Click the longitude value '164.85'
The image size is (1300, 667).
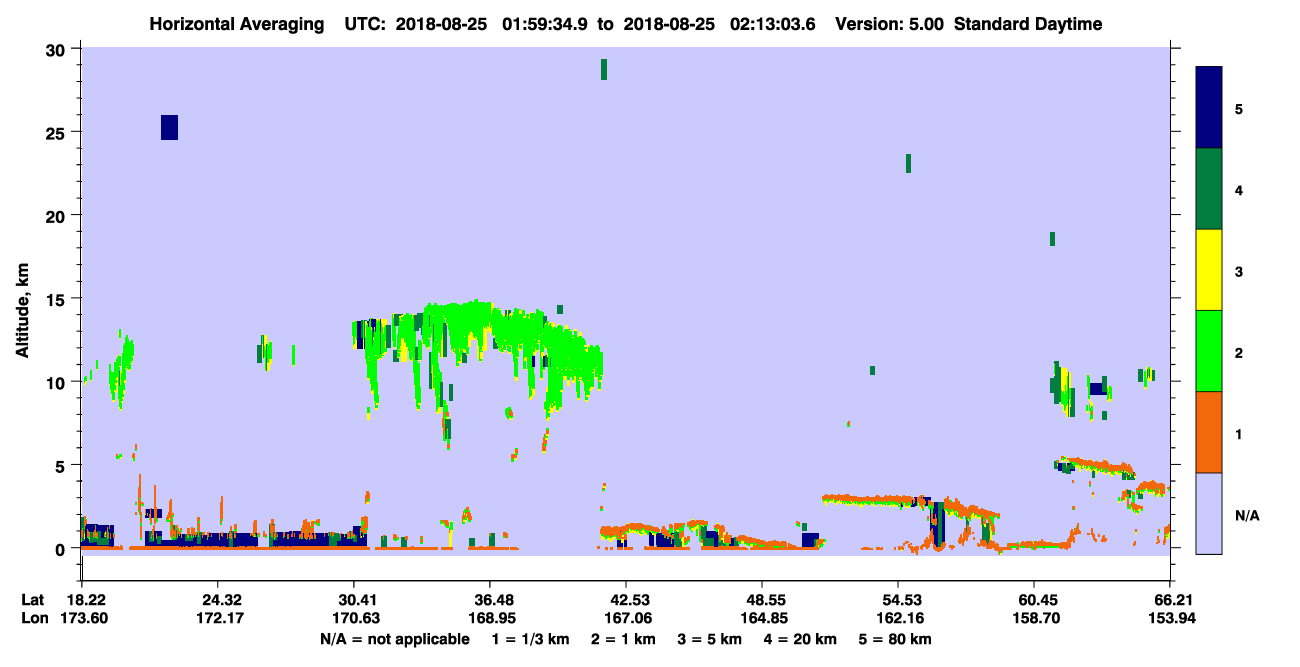click(762, 618)
